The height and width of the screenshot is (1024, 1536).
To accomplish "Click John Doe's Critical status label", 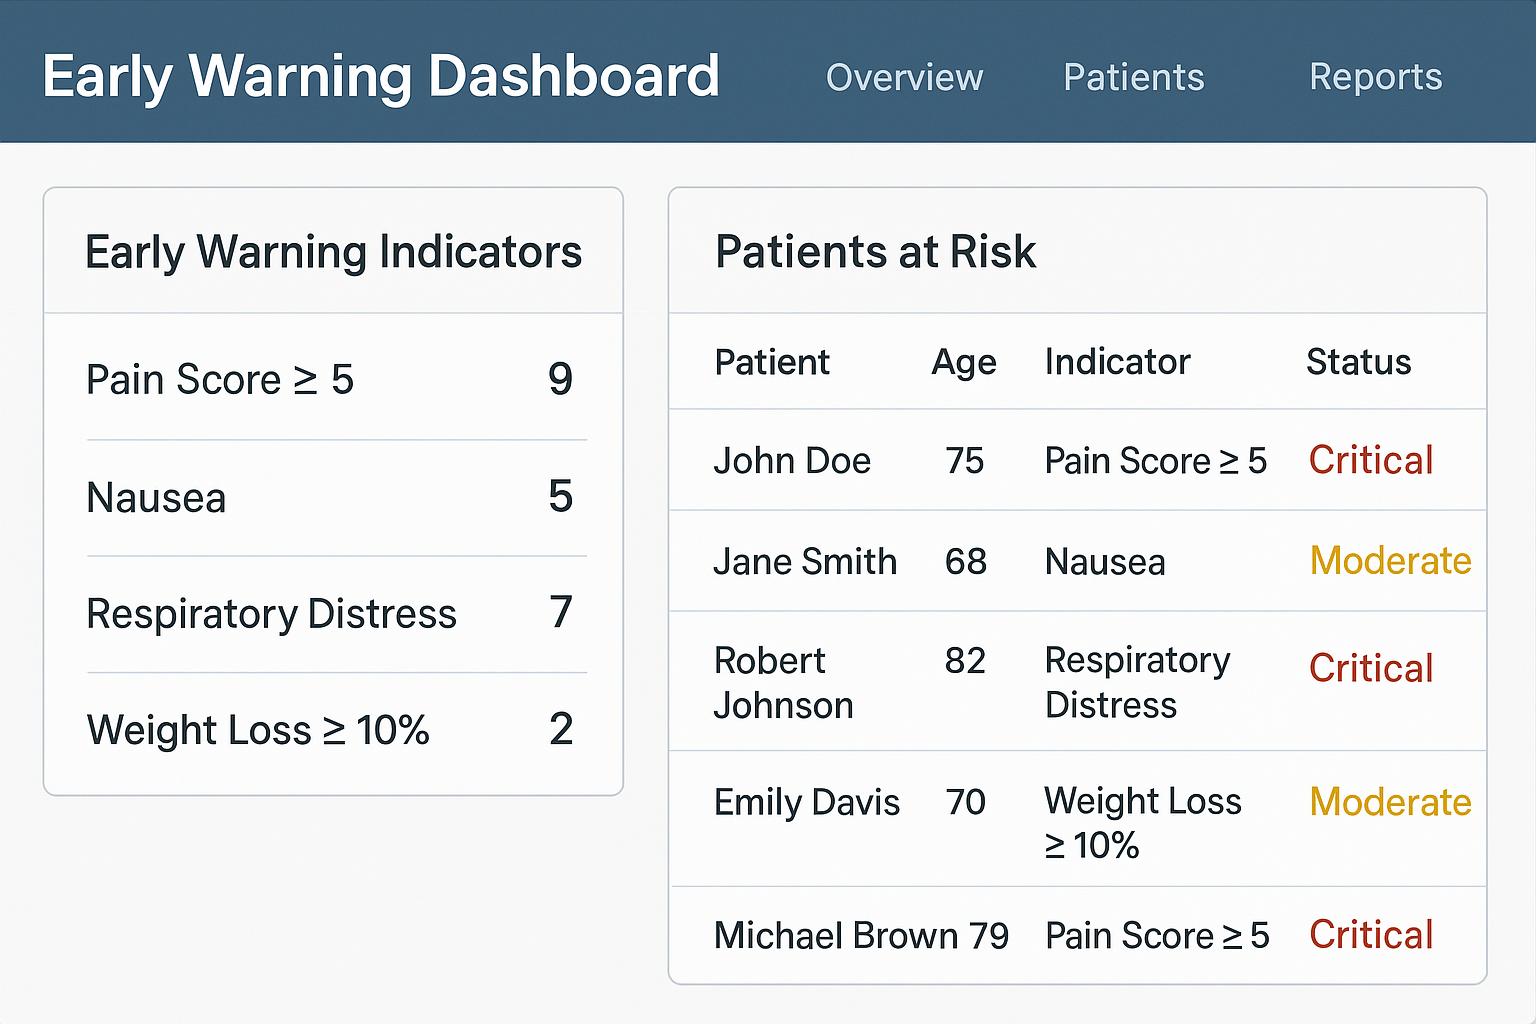I will [x=1370, y=461].
